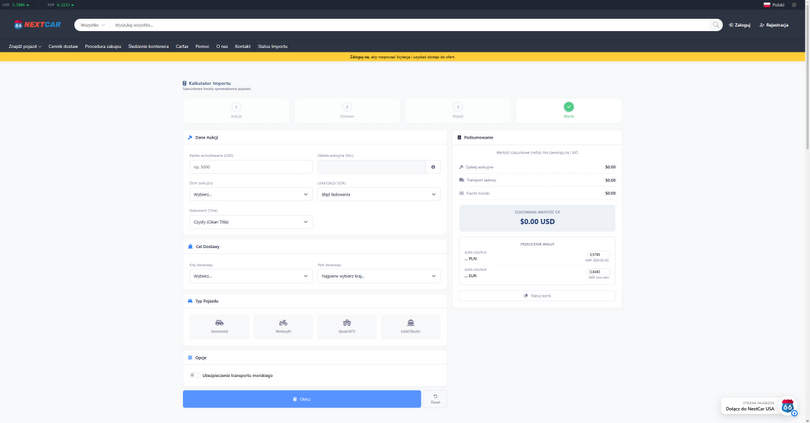
Task: Click the search magnifier icon
Action: (716, 25)
